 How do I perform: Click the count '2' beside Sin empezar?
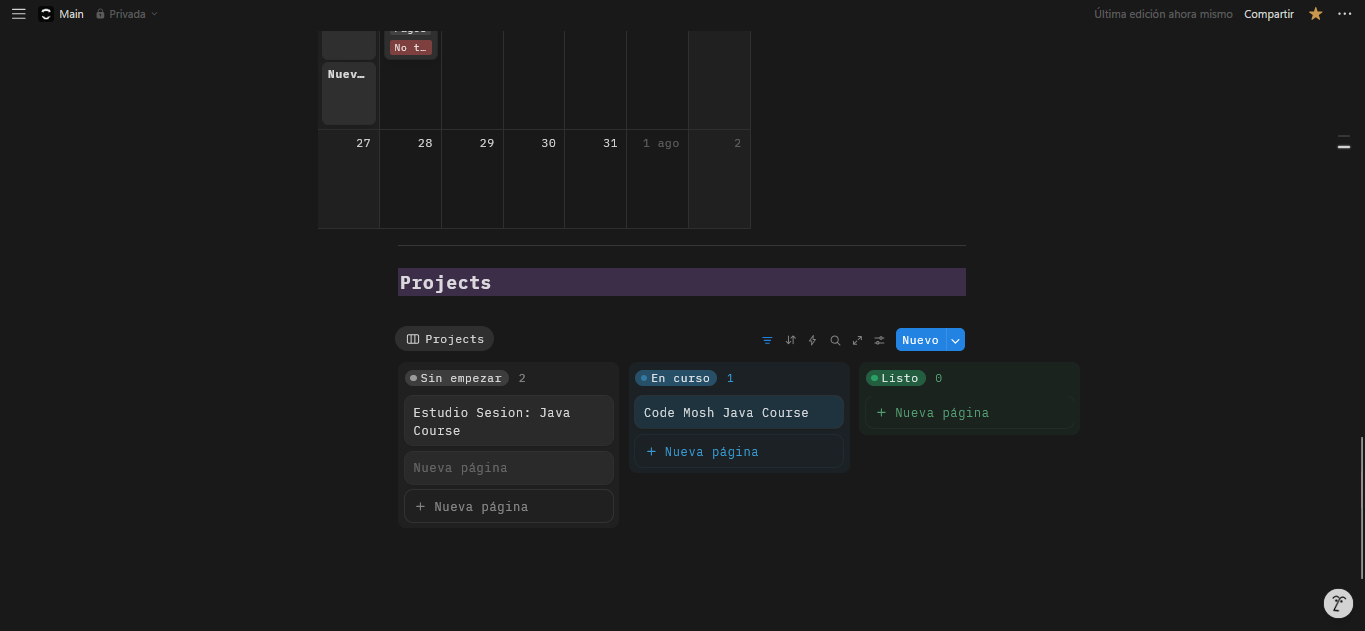click(x=522, y=378)
